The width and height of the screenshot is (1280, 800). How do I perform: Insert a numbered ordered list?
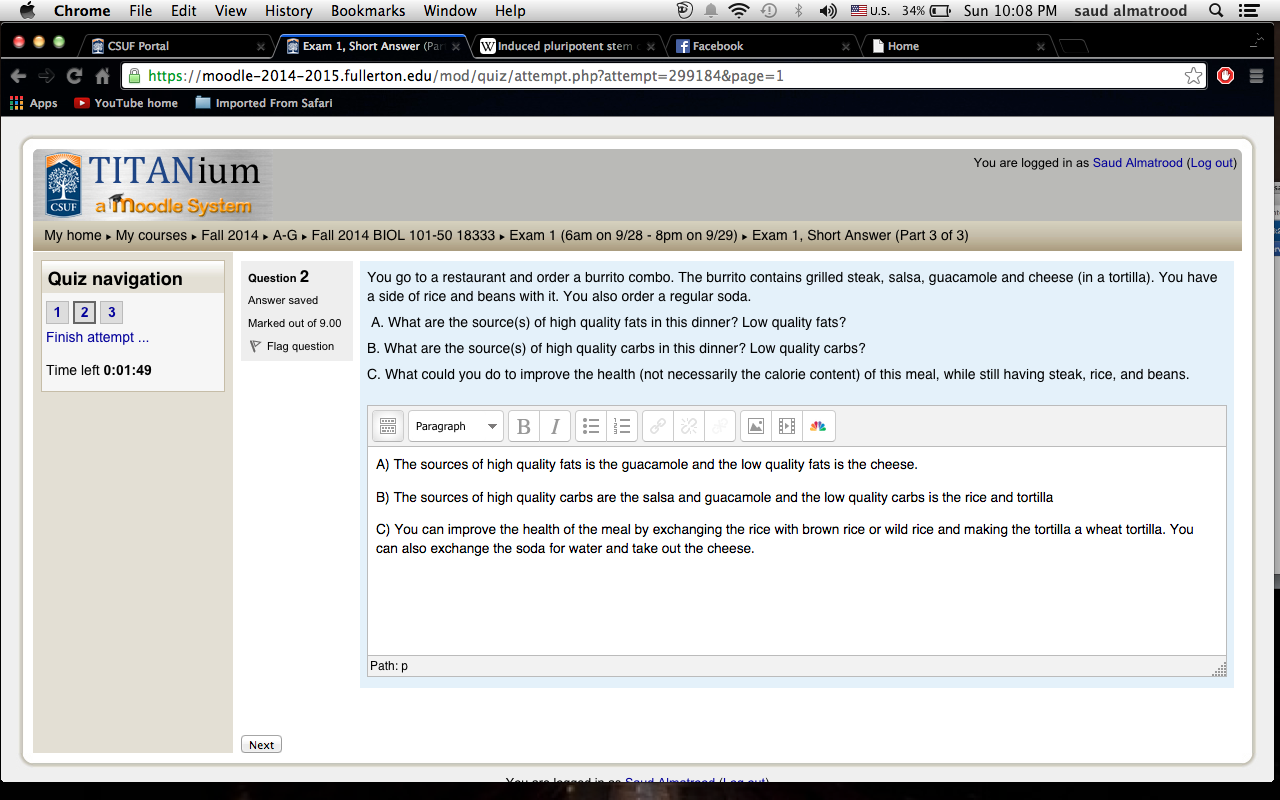click(622, 427)
